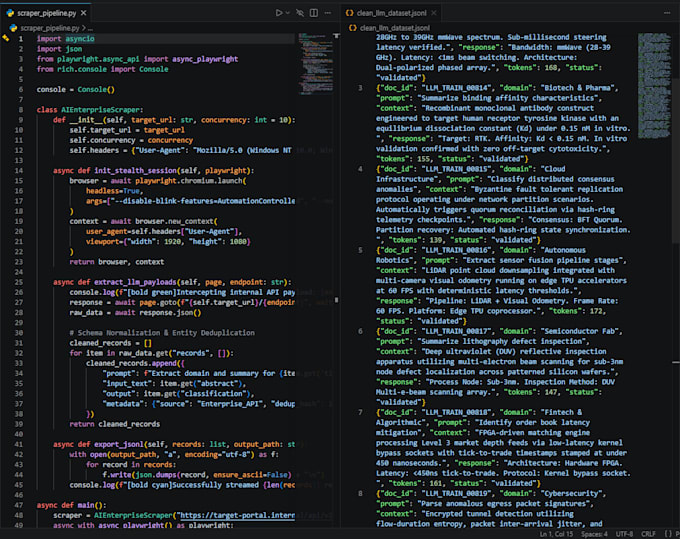
Task: Click line number 14 in the Python editor
Action: coord(19,170)
